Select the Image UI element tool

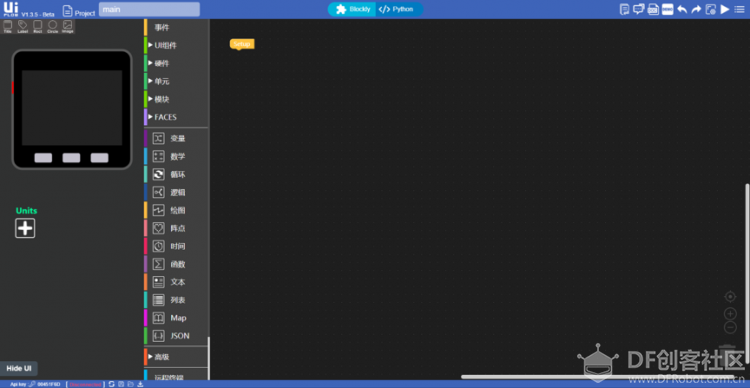click(x=67, y=26)
